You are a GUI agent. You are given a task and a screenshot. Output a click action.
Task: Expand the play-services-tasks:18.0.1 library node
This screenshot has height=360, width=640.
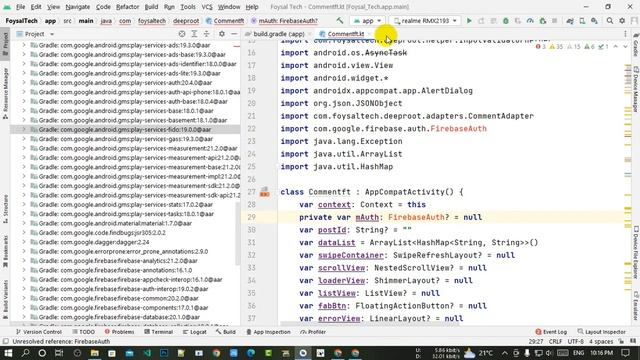point(24,214)
